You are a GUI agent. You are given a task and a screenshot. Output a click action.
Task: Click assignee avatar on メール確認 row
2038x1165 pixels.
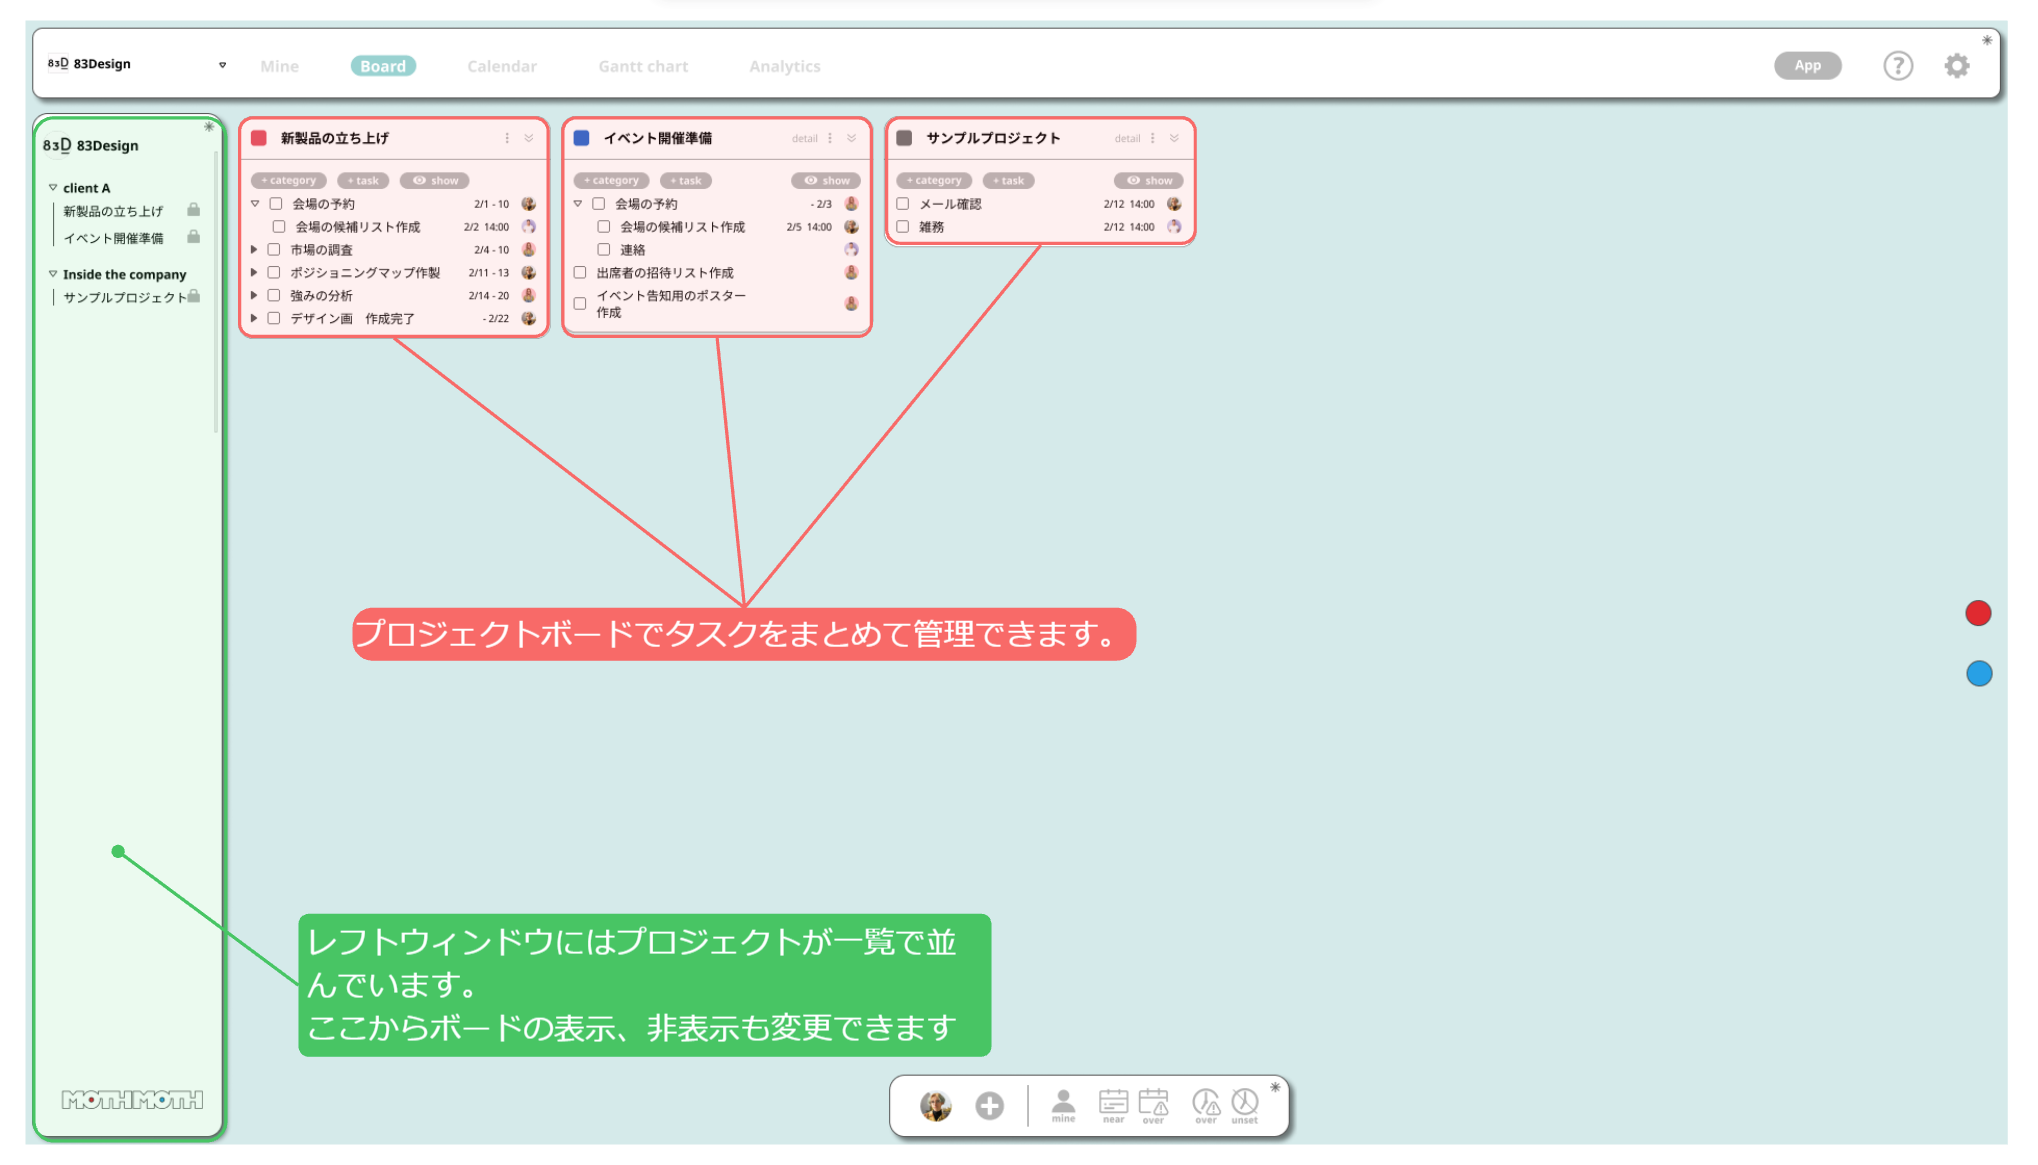pyautogui.click(x=1174, y=204)
